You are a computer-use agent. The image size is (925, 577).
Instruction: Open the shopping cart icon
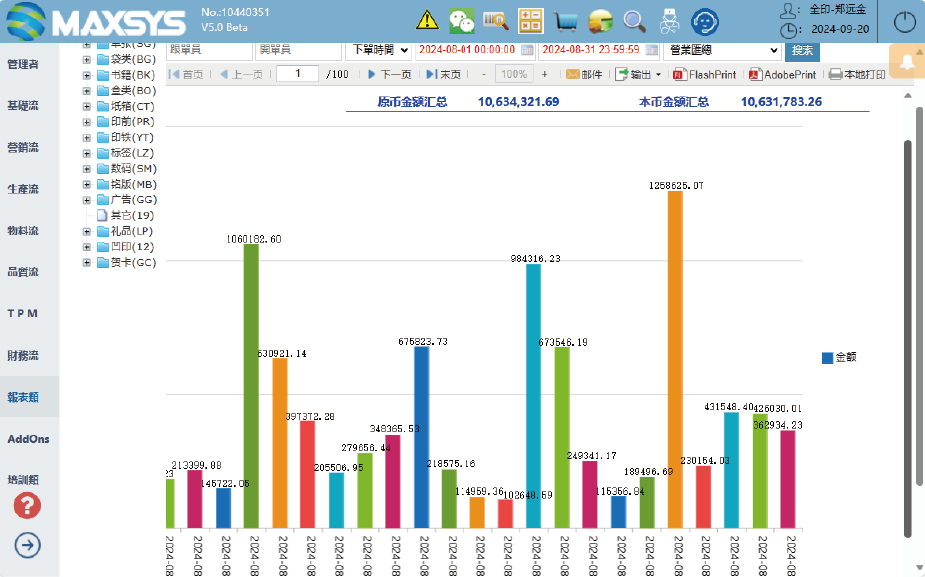point(566,22)
